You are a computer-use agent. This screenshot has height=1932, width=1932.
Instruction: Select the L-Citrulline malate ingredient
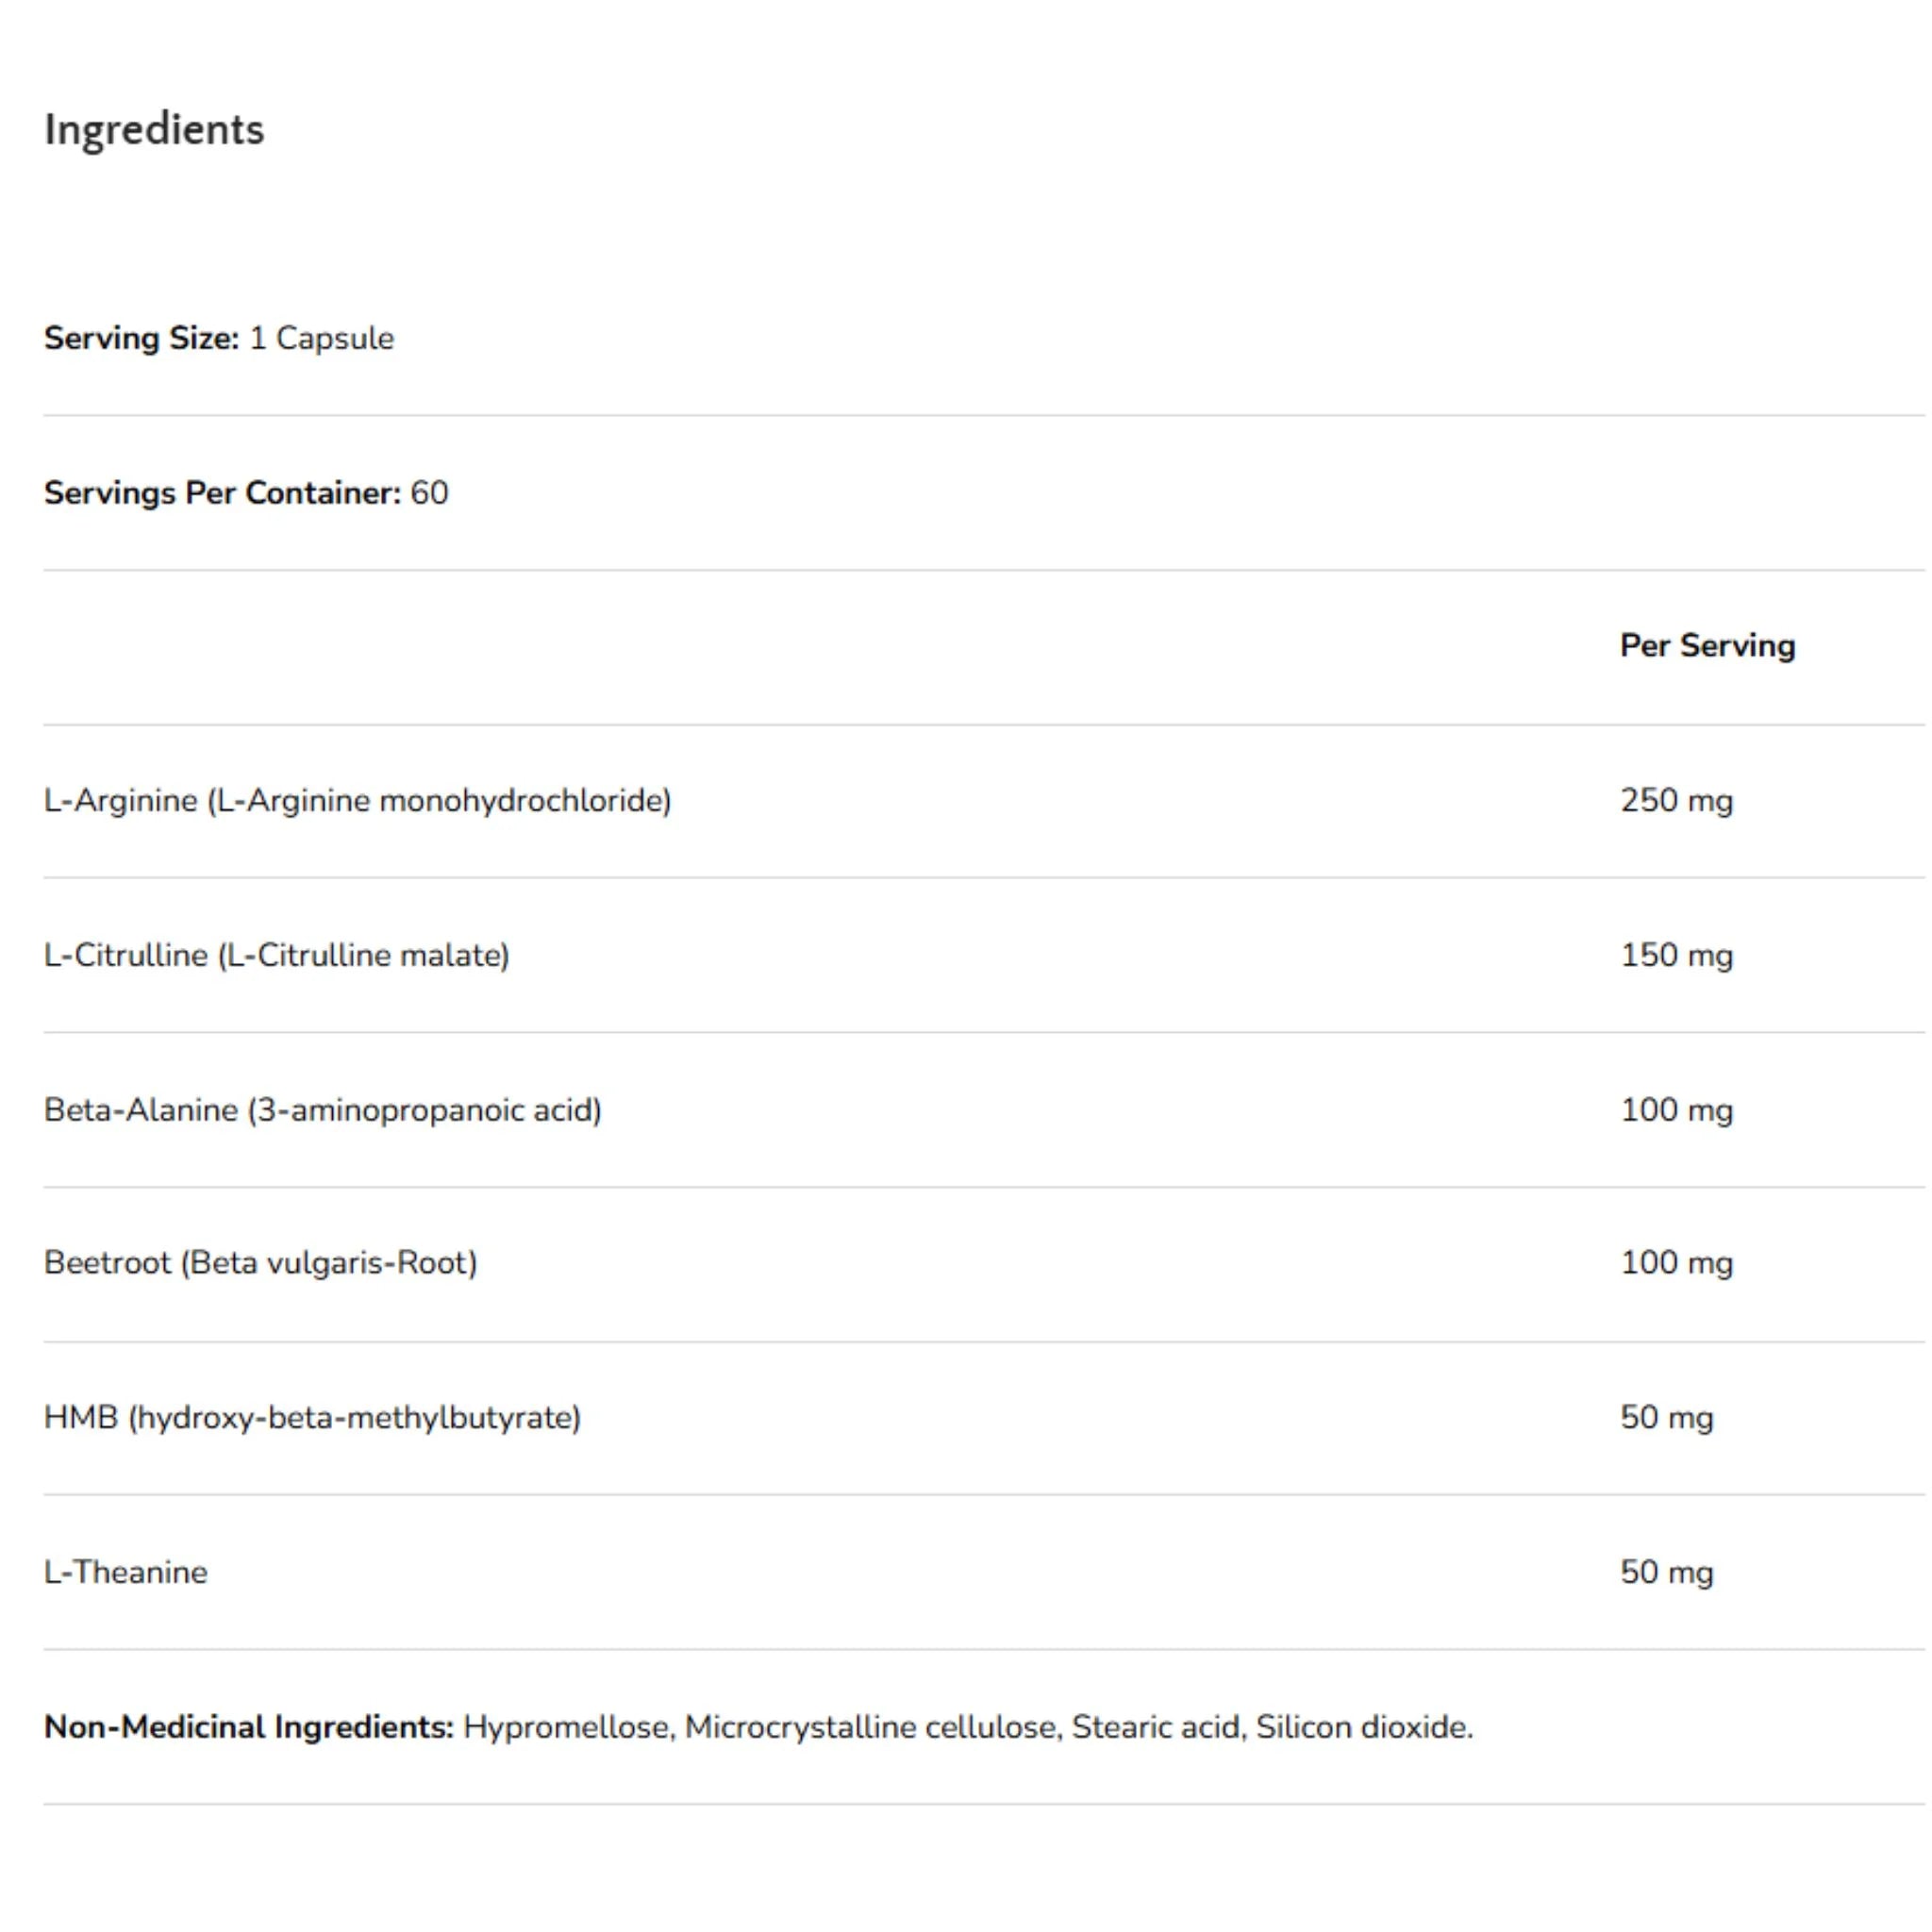tap(277, 956)
